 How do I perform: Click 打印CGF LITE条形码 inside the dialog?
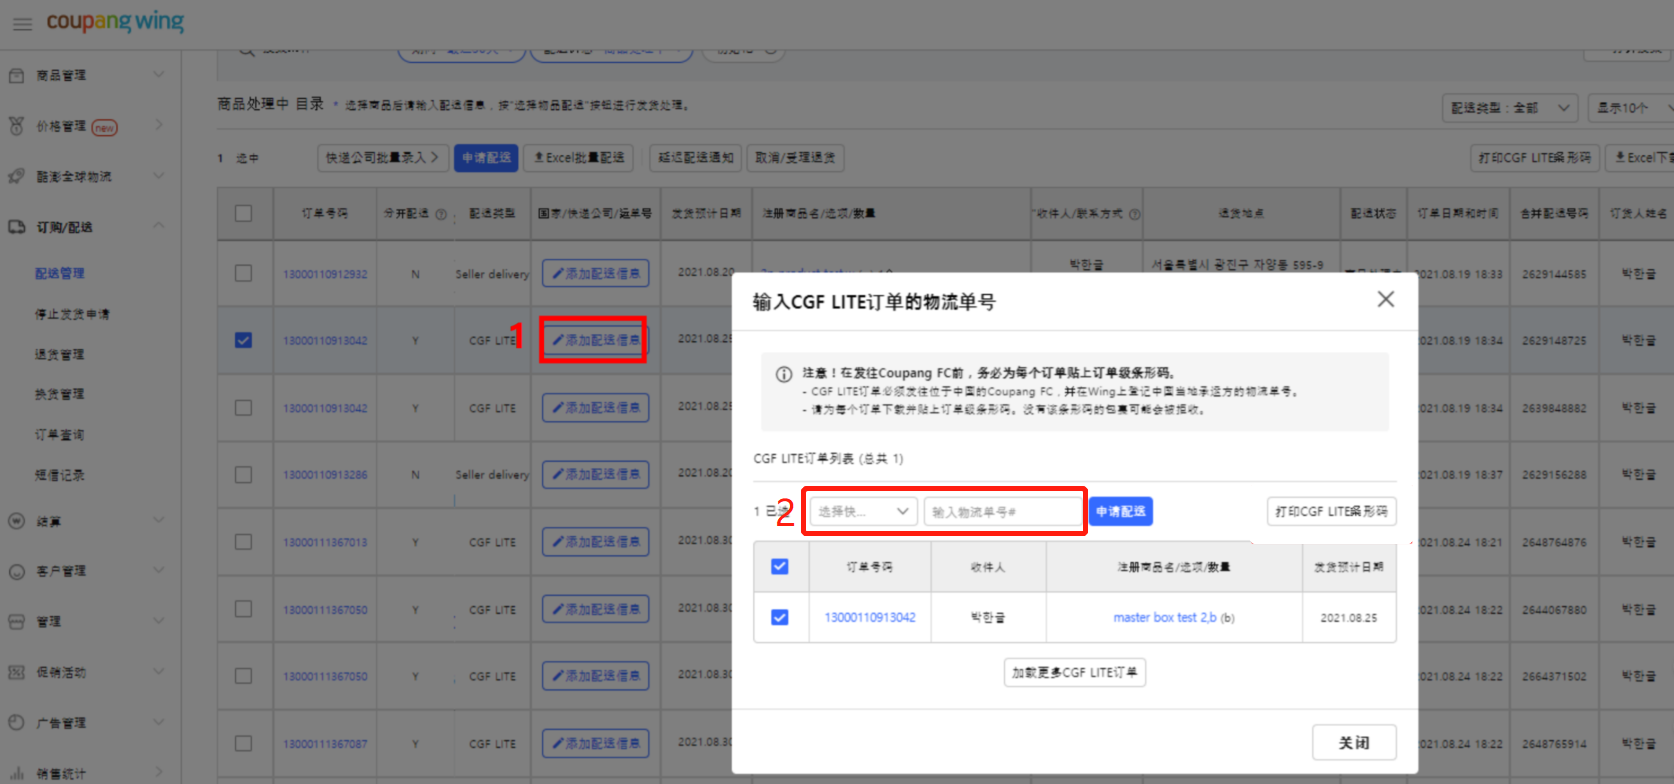[1331, 512]
